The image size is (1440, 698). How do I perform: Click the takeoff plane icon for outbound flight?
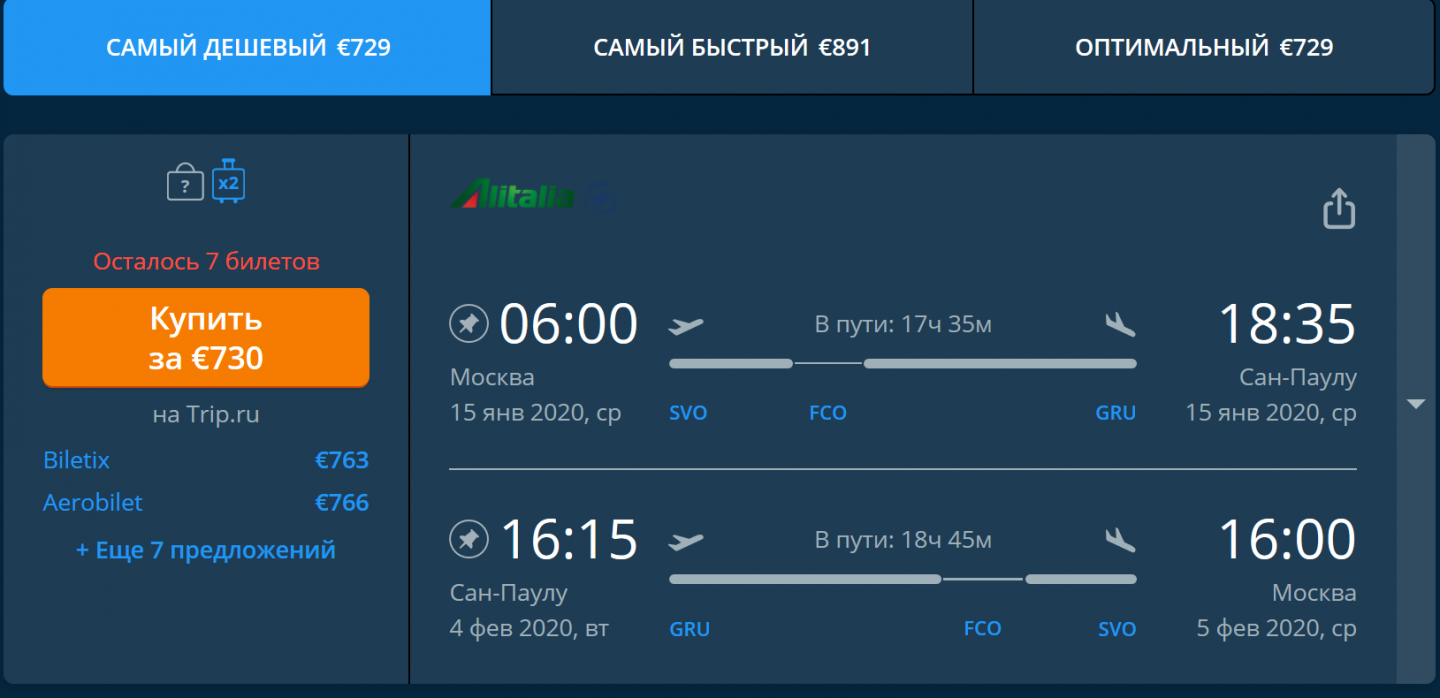pyautogui.click(x=686, y=325)
